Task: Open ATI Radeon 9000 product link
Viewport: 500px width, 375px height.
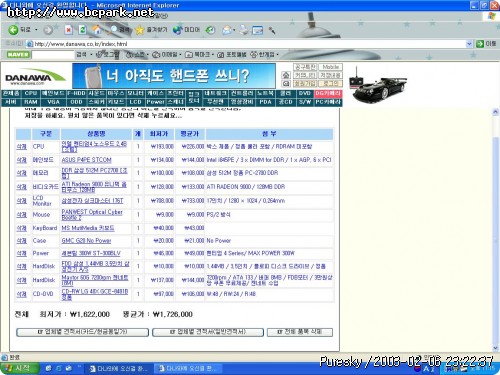Action: pos(94,187)
